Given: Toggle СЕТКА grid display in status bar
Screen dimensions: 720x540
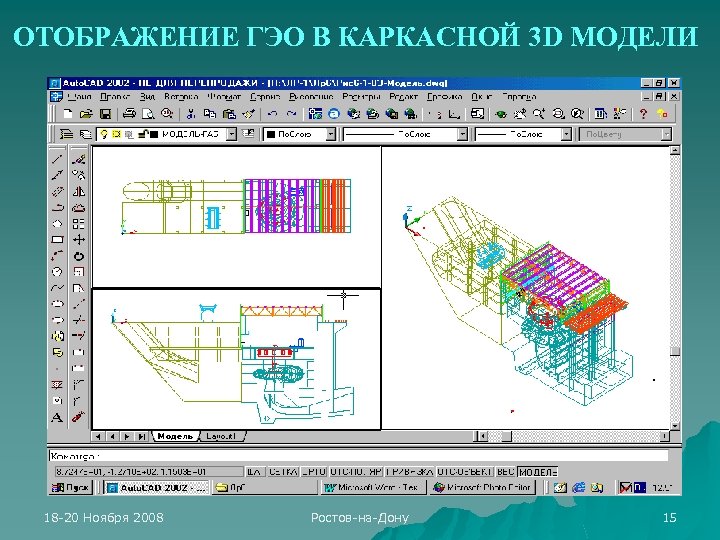Looking at the screenshot, I should tap(283, 472).
